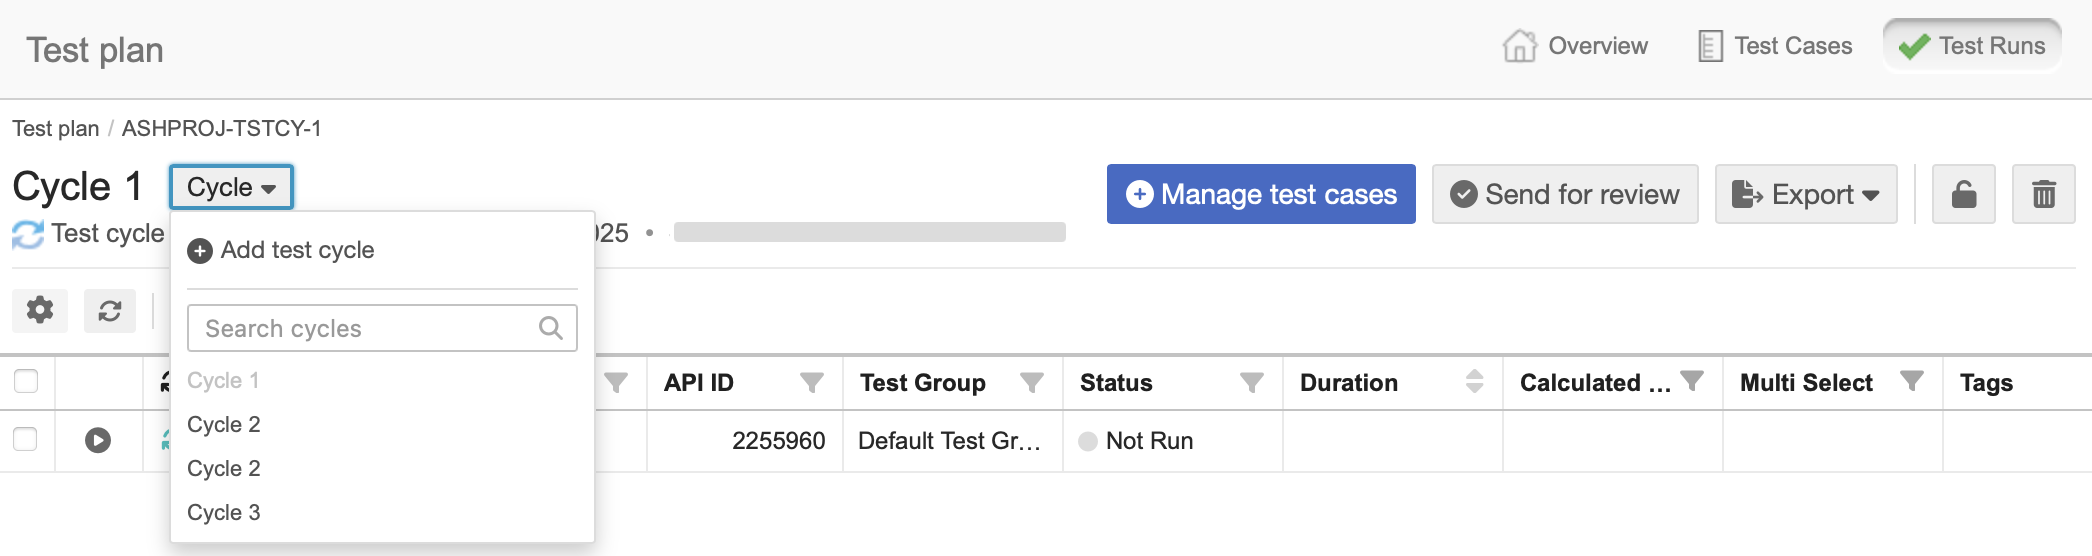
Task: Open filter on Status column
Action: [1251, 382]
